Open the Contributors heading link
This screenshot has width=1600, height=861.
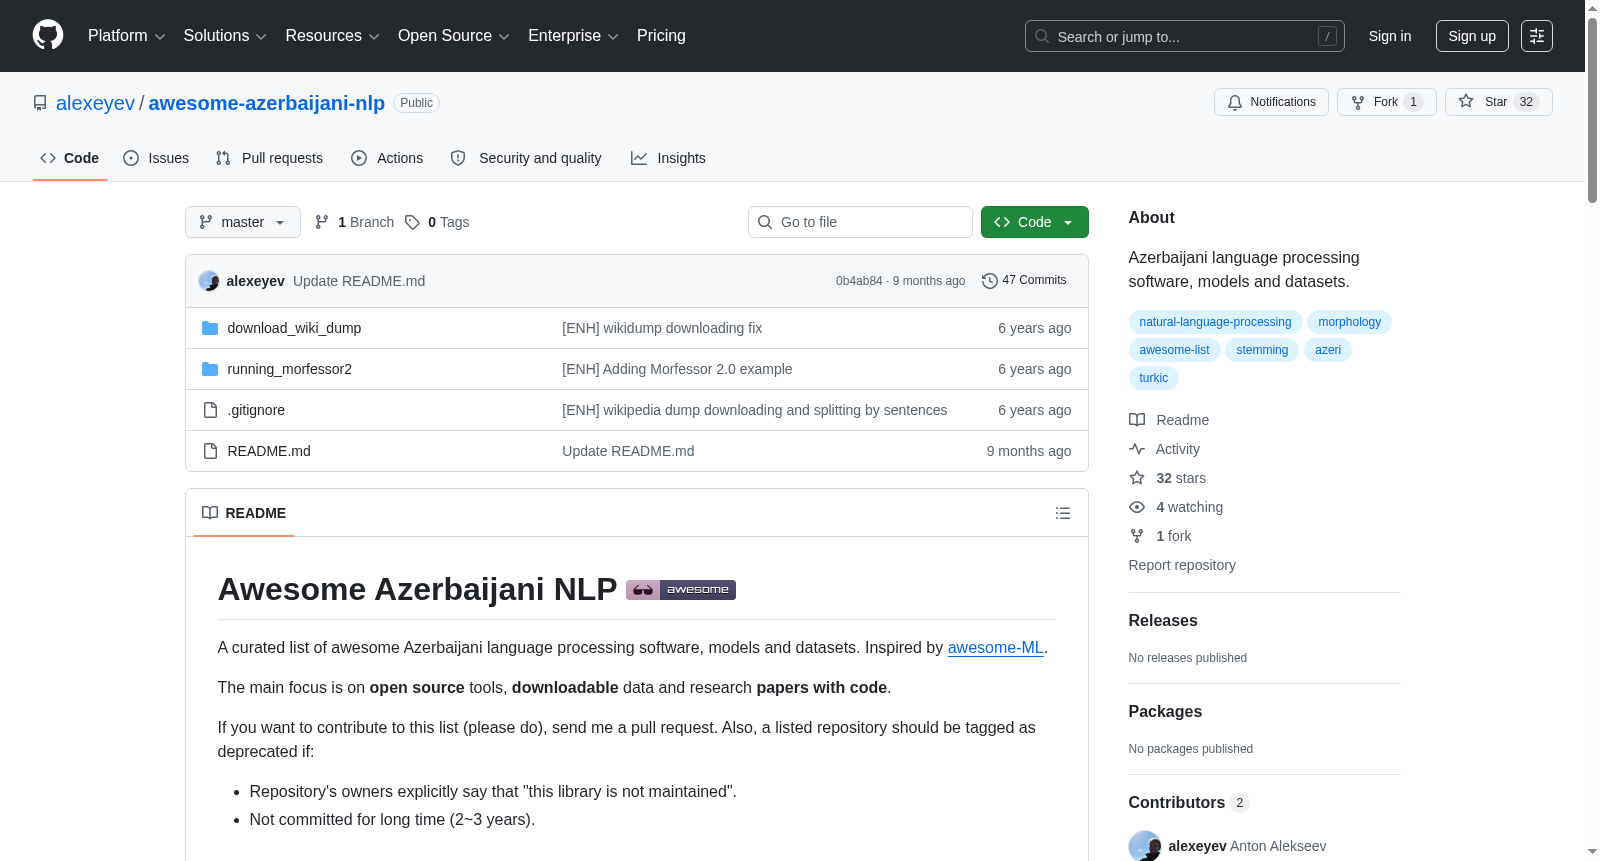(1188, 803)
